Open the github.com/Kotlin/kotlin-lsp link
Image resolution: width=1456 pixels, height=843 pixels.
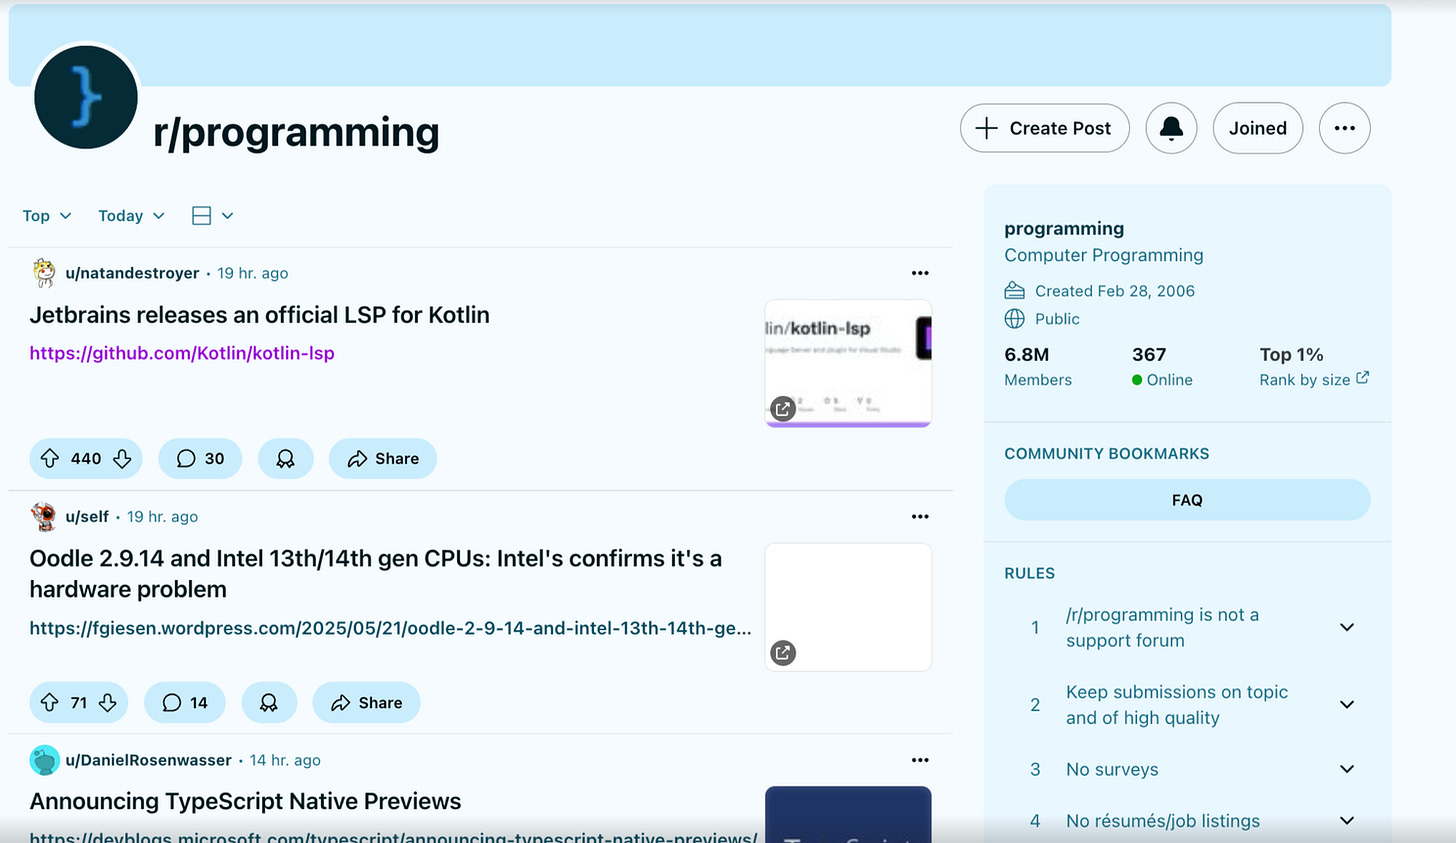coord(182,353)
